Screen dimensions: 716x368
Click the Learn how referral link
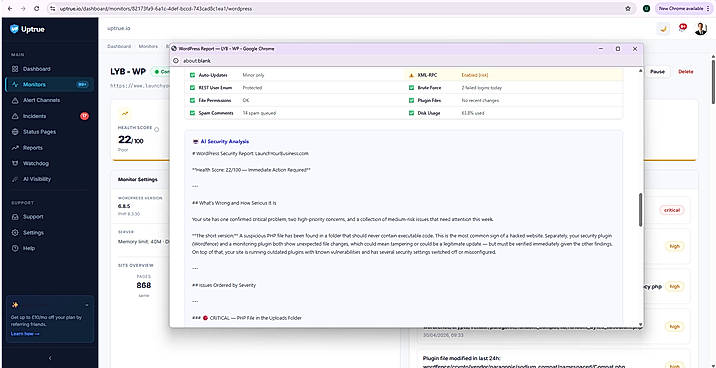pyautogui.click(x=25, y=334)
